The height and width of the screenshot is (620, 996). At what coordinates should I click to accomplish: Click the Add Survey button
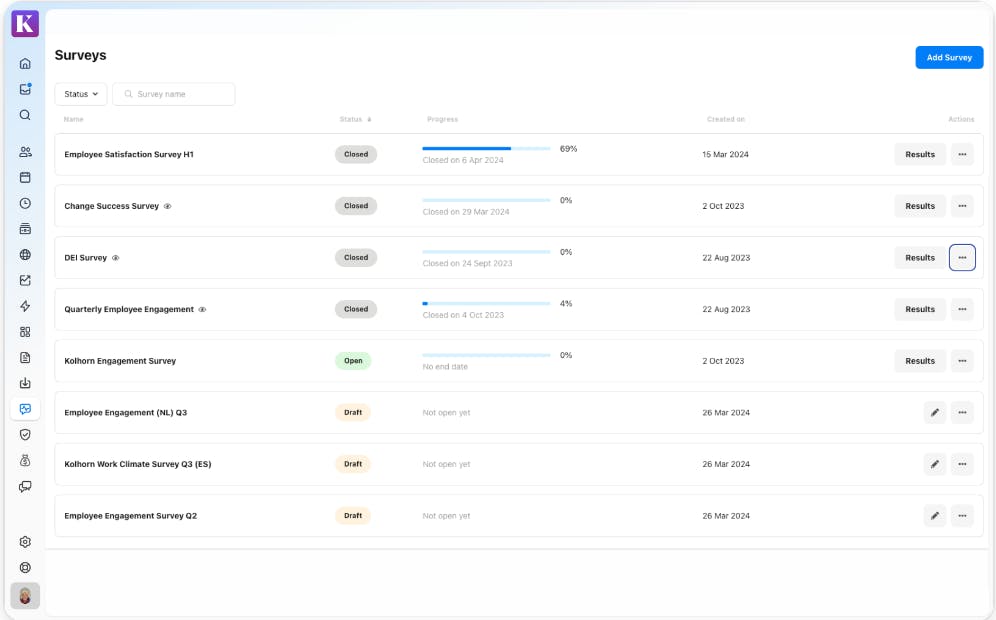click(x=949, y=57)
